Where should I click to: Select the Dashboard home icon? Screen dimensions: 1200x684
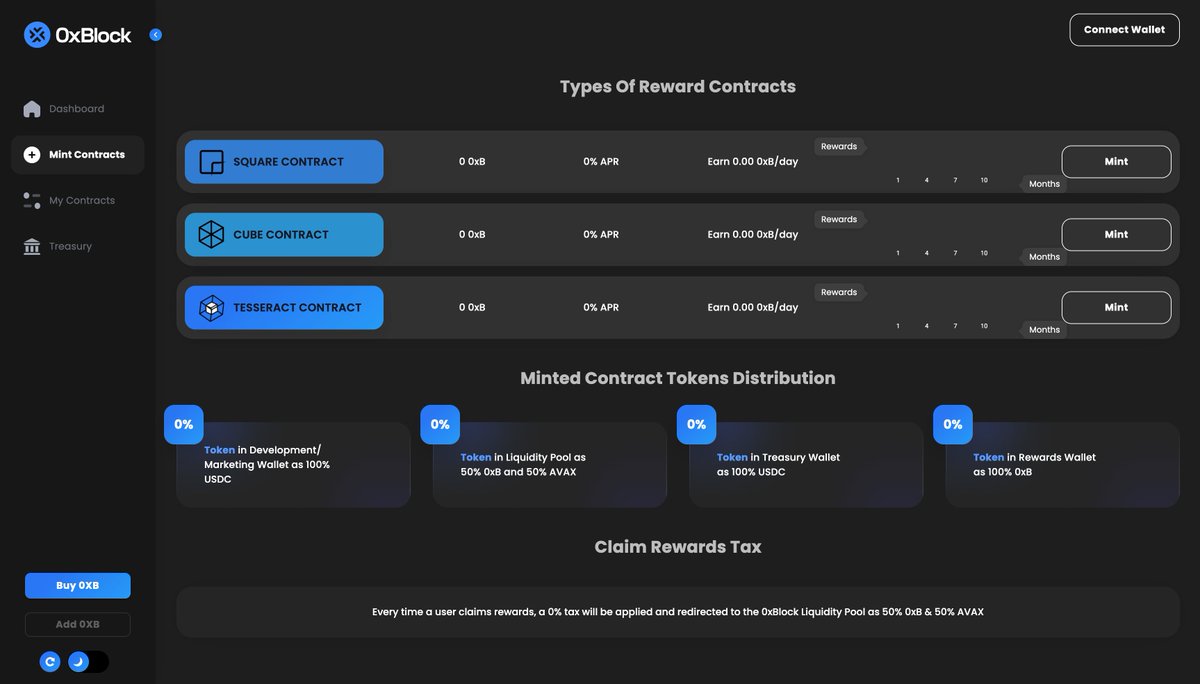click(30, 108)
